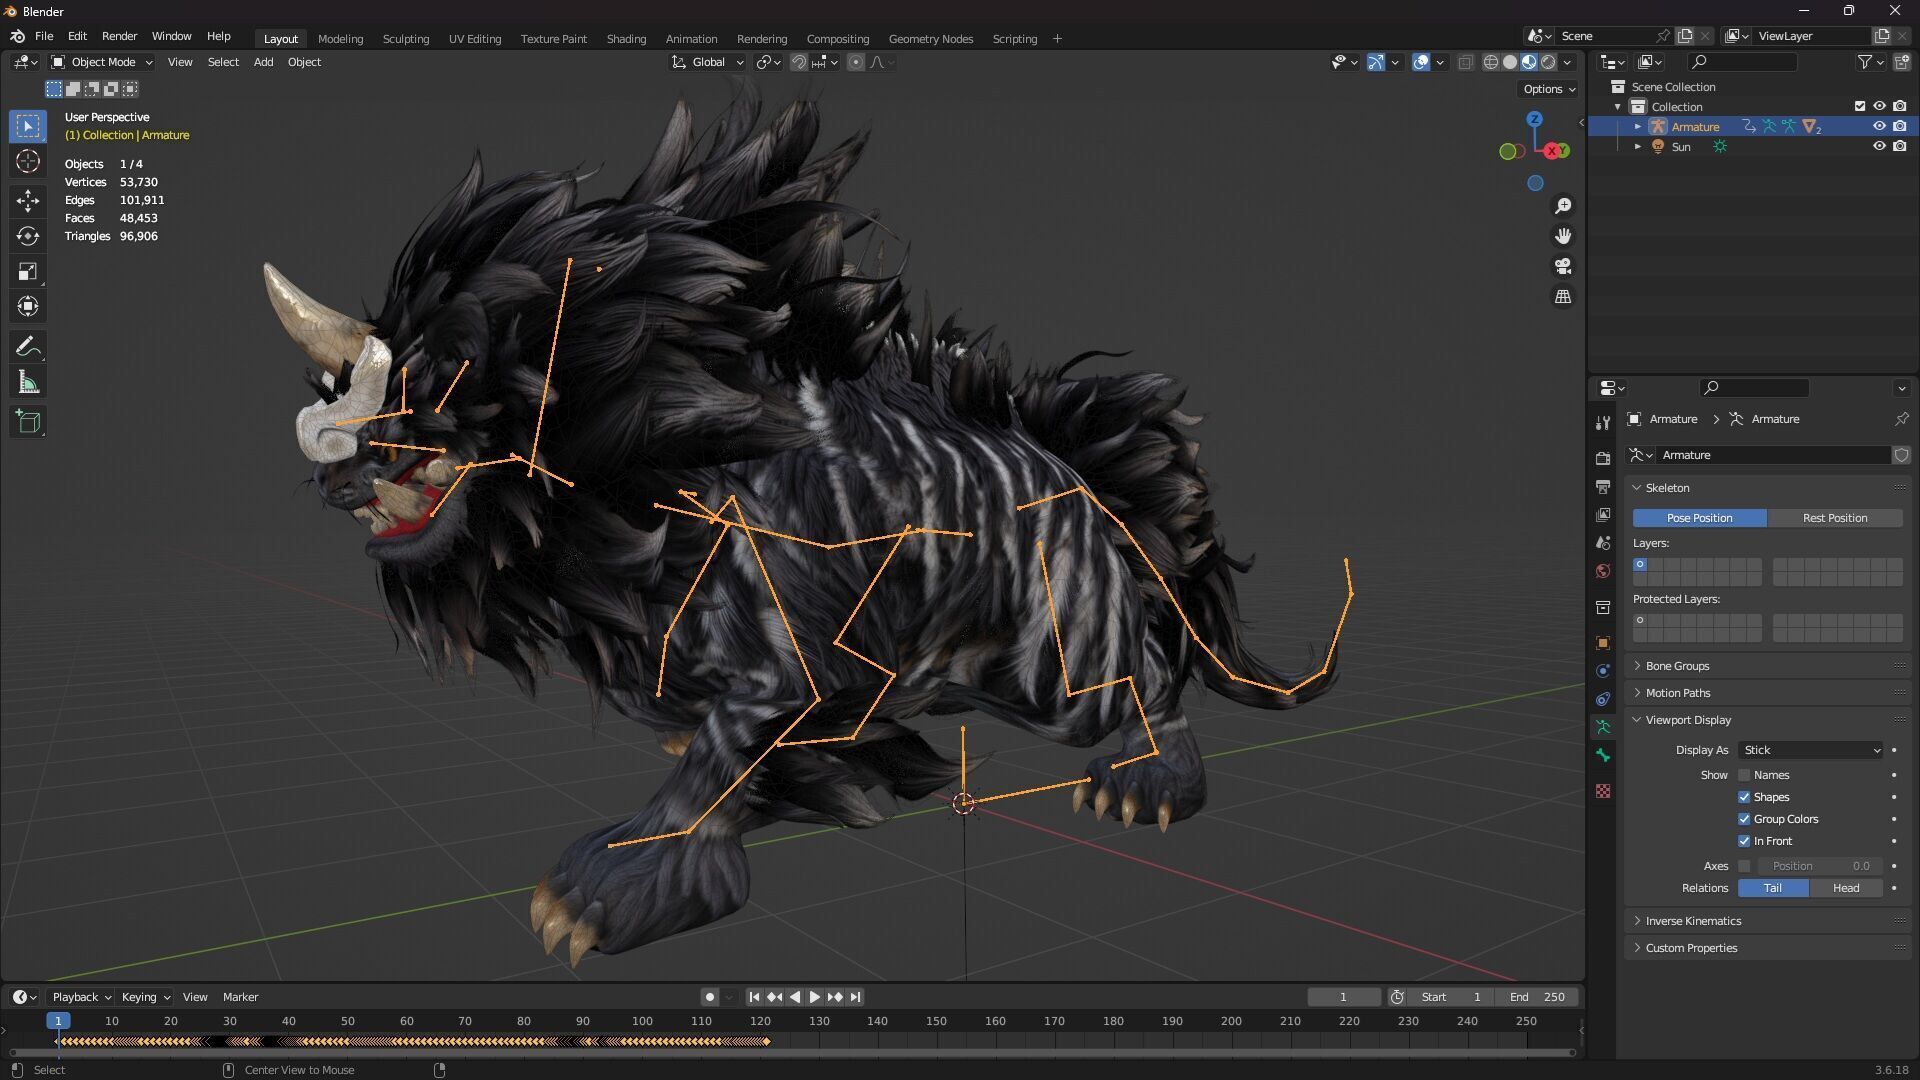Open the Global transform orientation dropdown

tap(708, 62)
